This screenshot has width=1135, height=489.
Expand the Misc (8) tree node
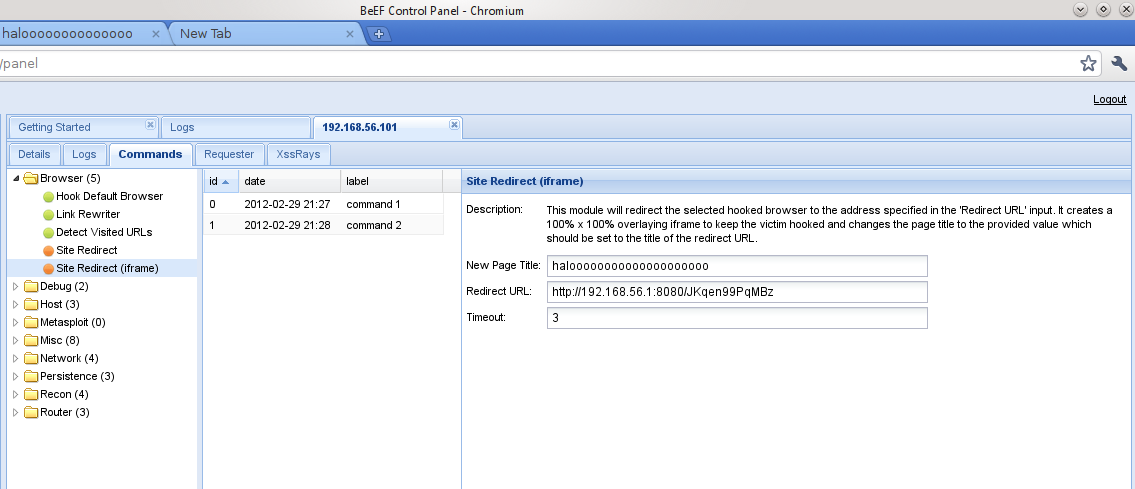tap(16, 341)
